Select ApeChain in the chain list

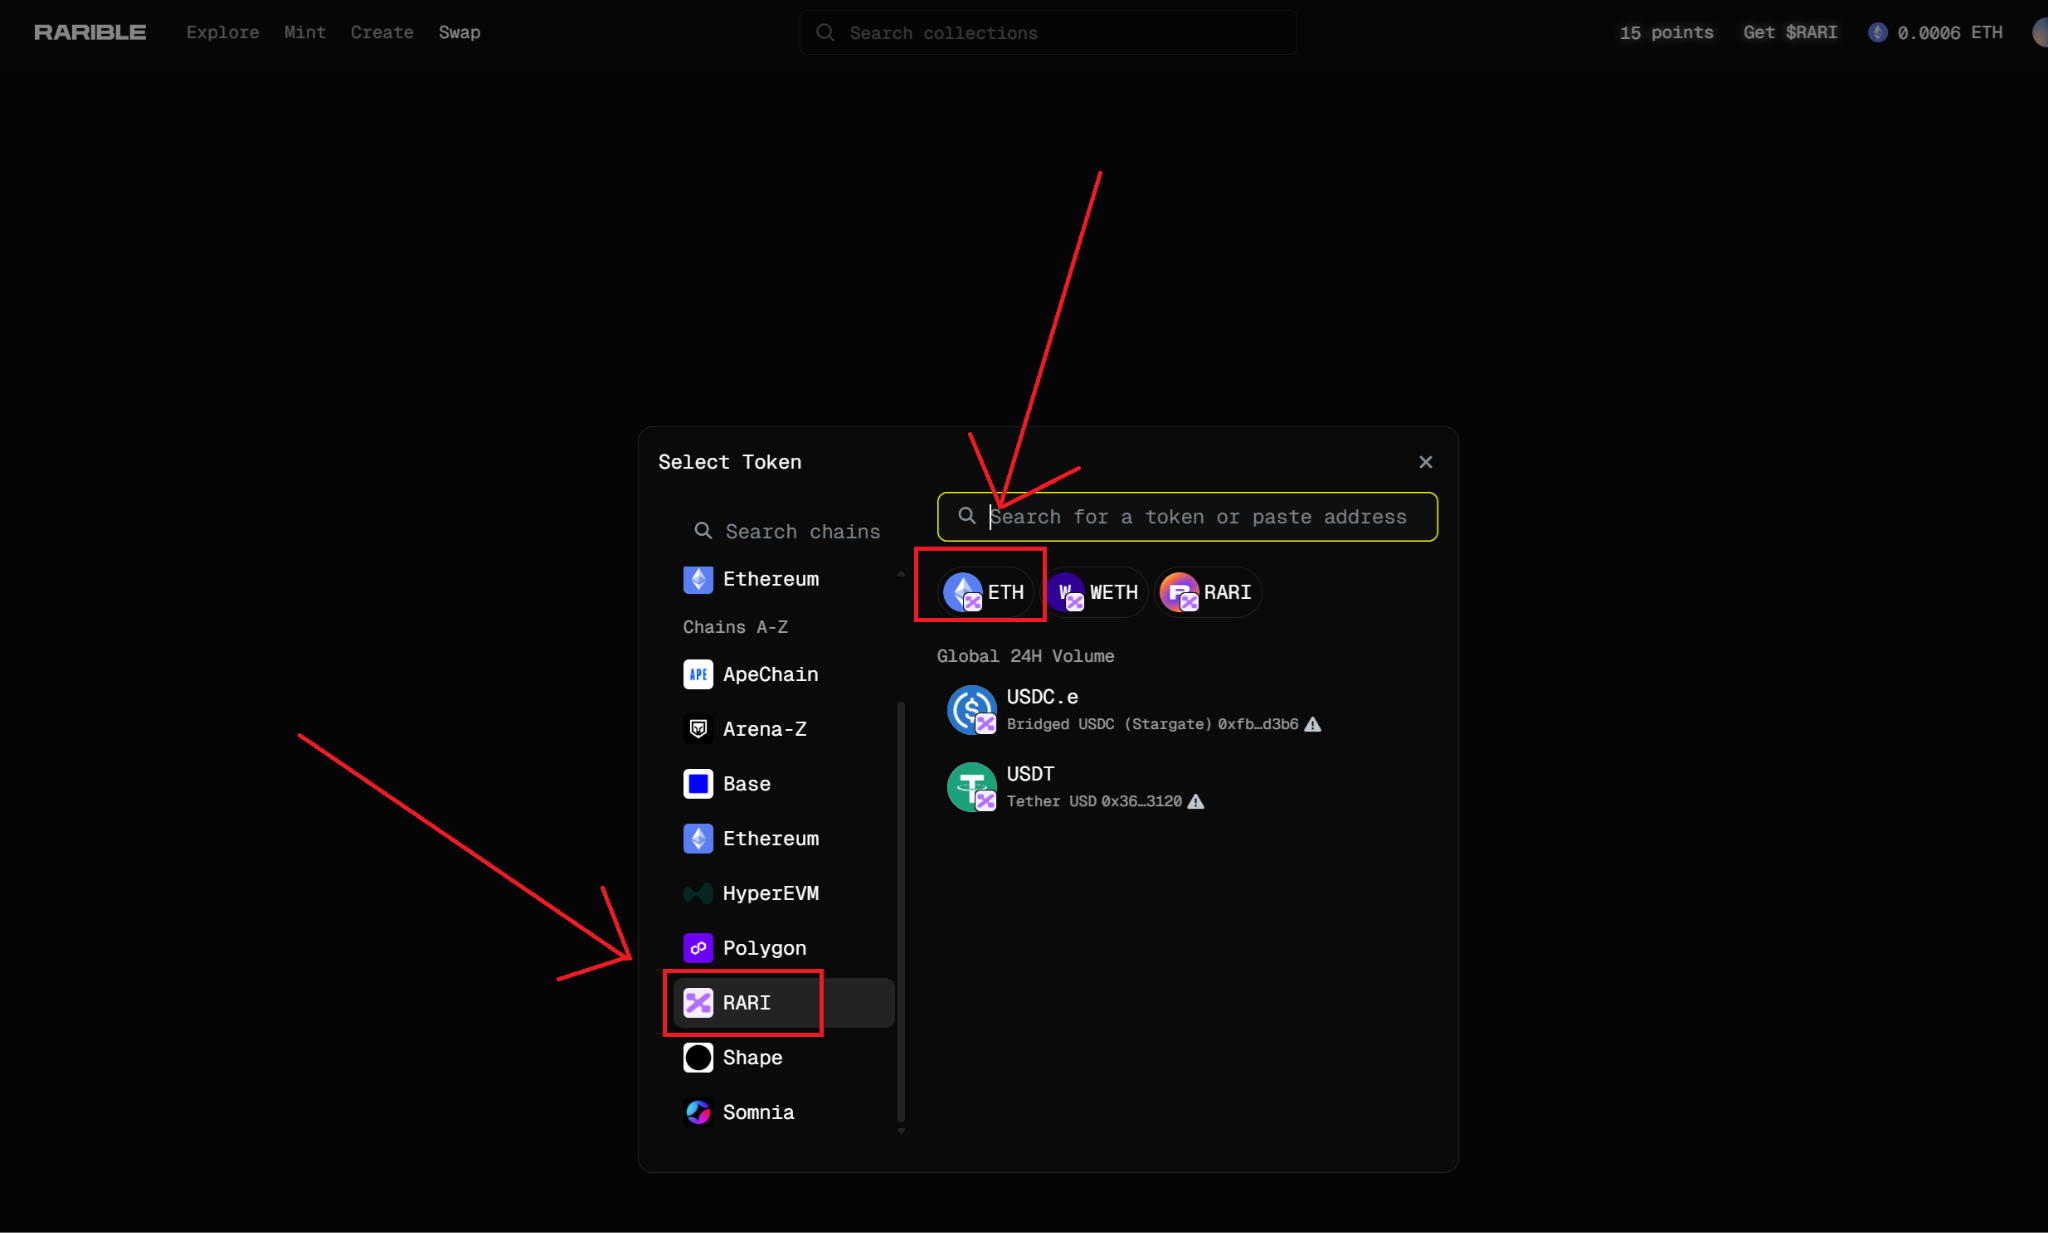(x=770, y=674)
